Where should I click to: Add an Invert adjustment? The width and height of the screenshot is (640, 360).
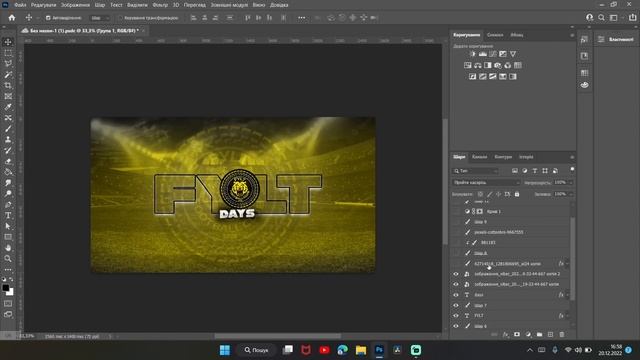473,76
